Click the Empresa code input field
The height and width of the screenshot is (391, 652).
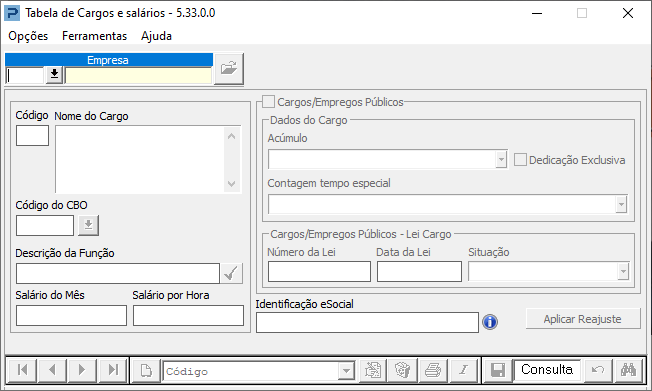pos(25,75)
